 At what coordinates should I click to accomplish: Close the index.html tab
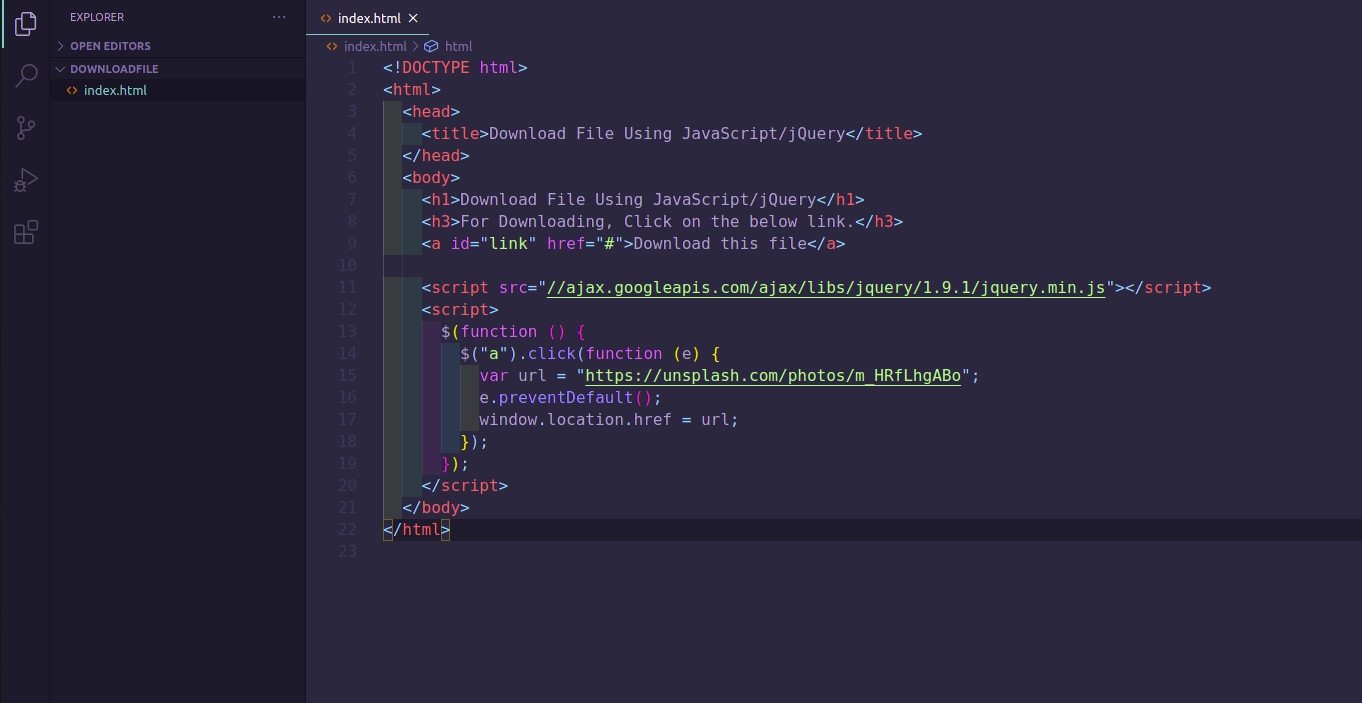[412, 17]
